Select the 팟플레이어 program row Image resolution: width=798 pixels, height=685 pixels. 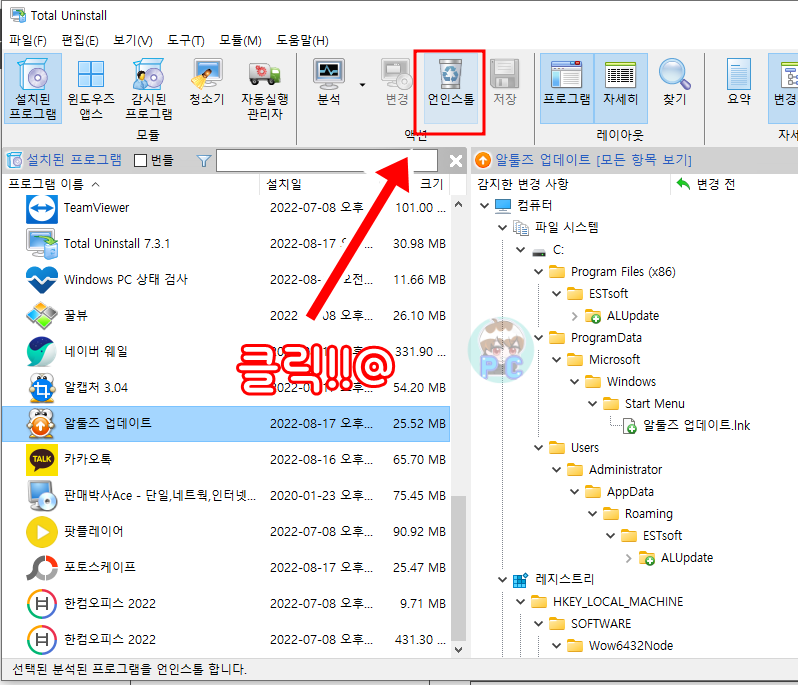click(226, 531)
